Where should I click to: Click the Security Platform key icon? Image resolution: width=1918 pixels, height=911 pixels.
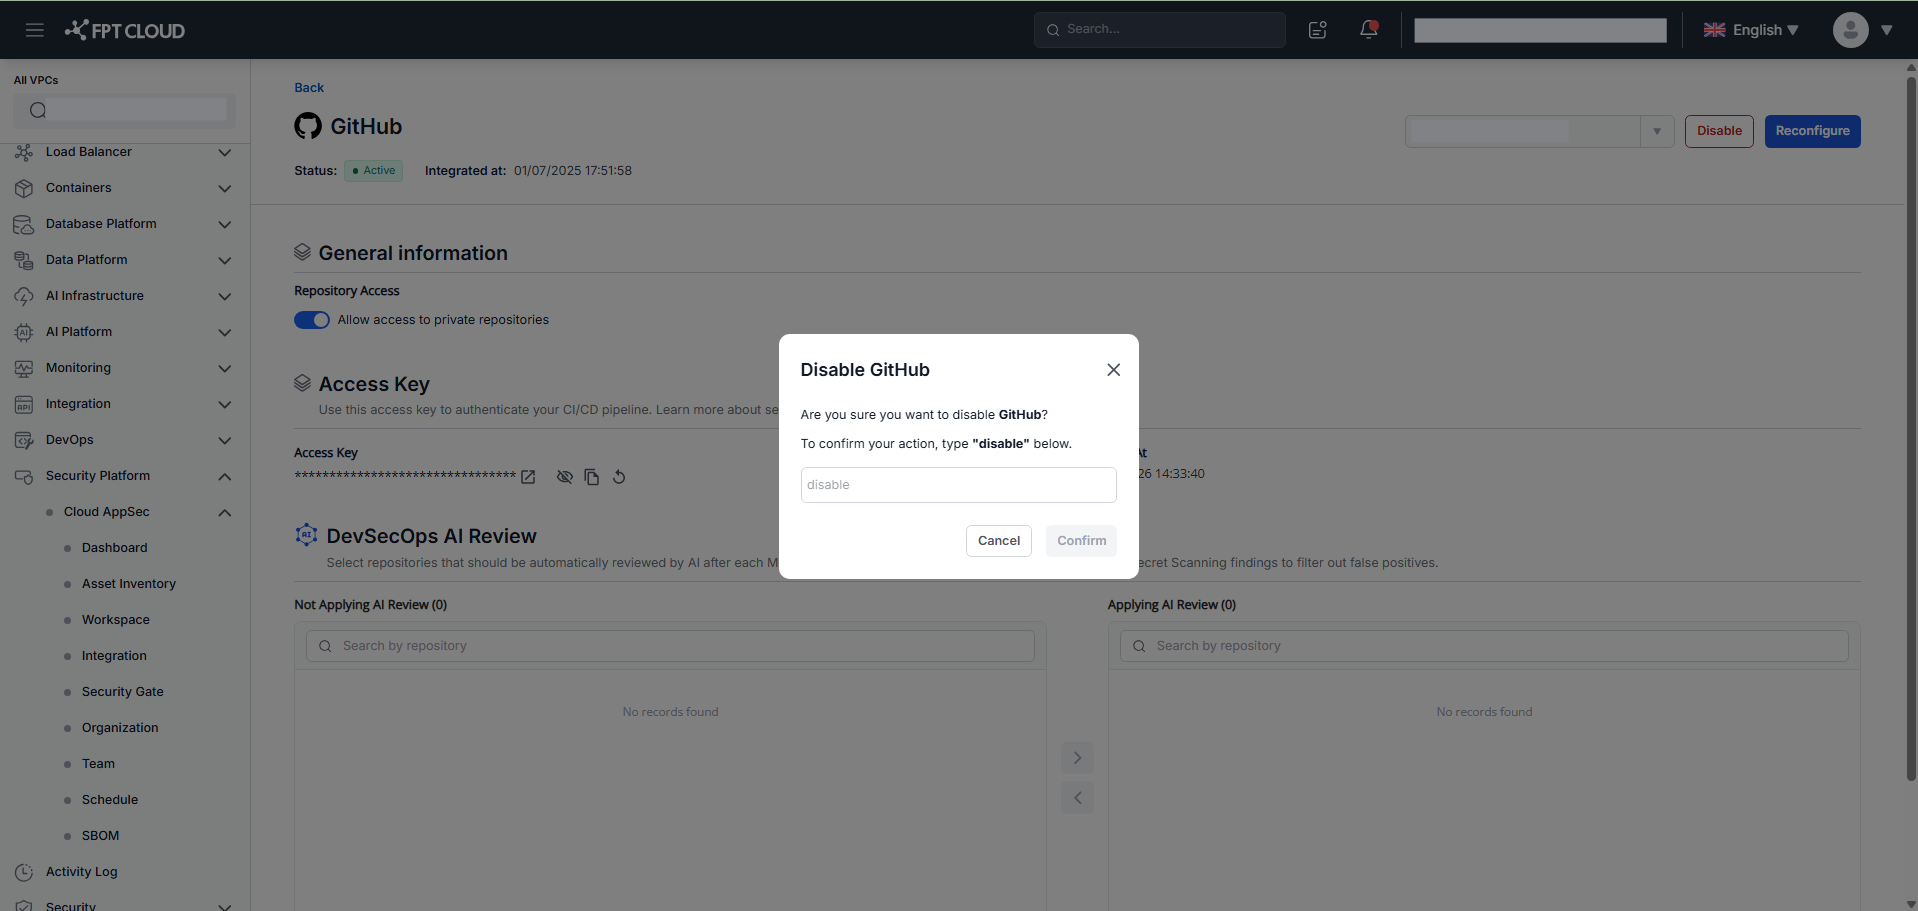(x=24, y=476)
